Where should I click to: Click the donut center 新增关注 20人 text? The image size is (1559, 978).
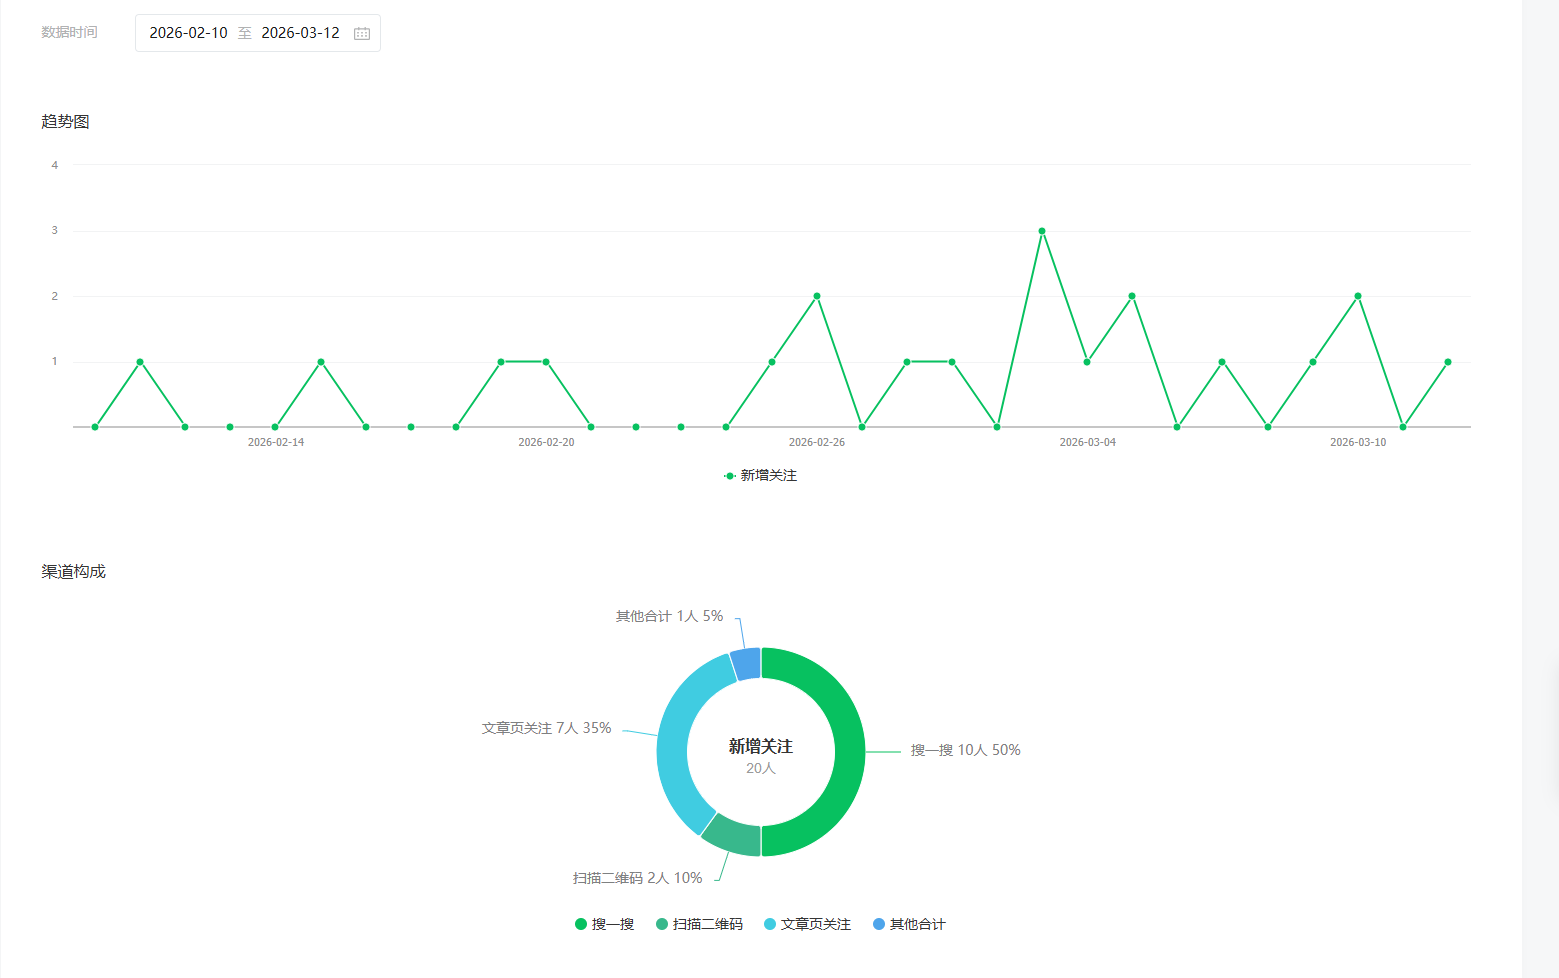760,755
